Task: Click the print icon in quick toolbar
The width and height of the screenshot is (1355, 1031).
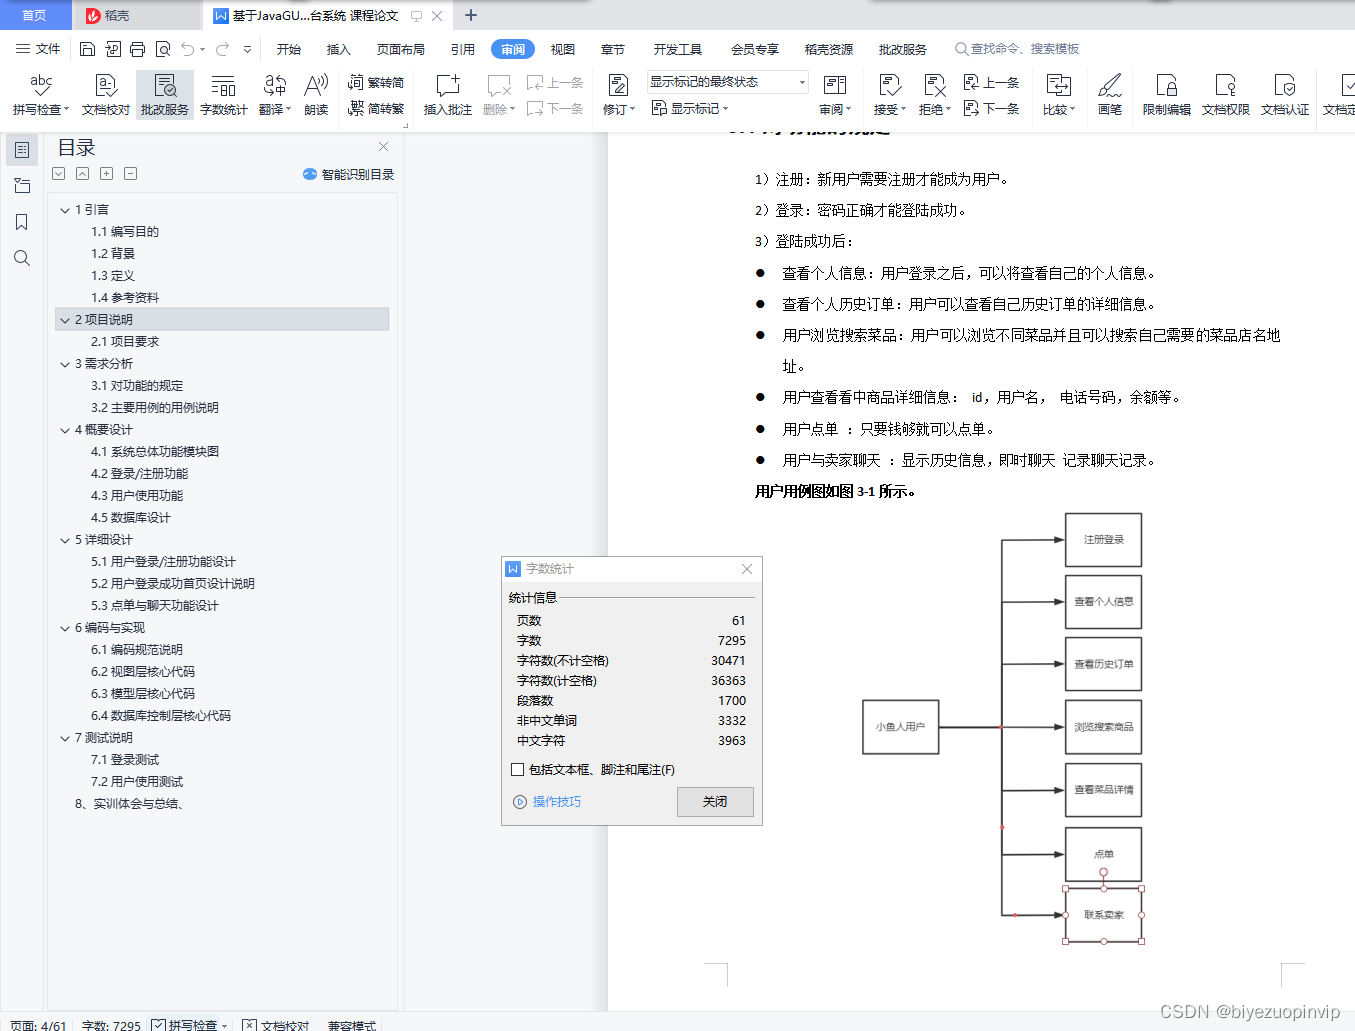Action: pos(137,49)
